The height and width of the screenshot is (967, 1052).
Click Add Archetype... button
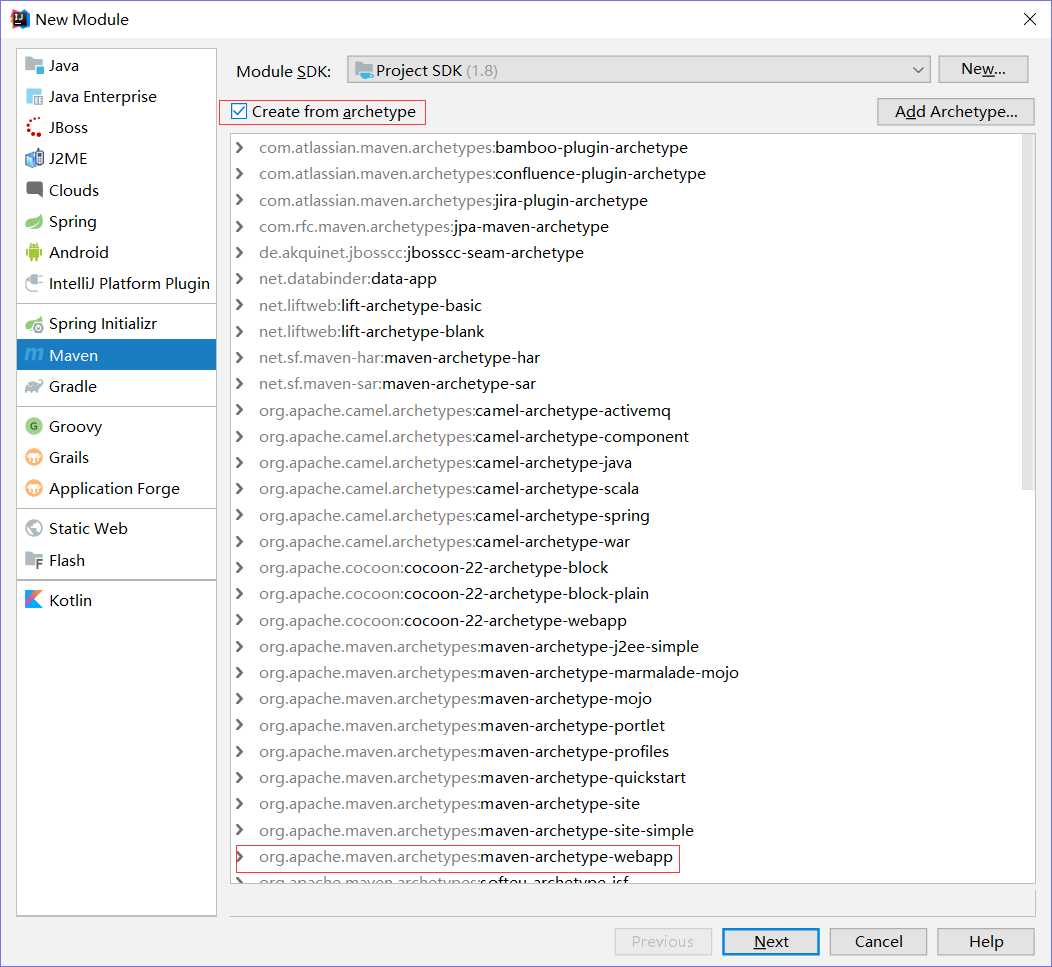[955, 111]
